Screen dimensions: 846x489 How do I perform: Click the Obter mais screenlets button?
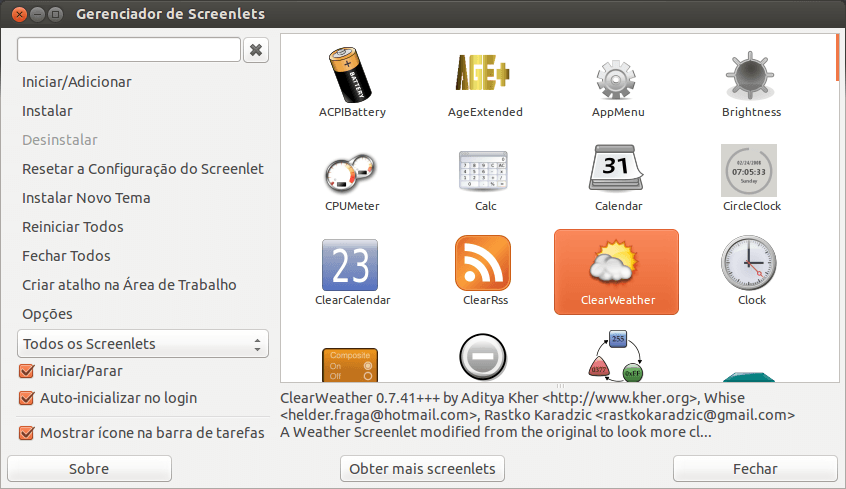tap(422, 468)
